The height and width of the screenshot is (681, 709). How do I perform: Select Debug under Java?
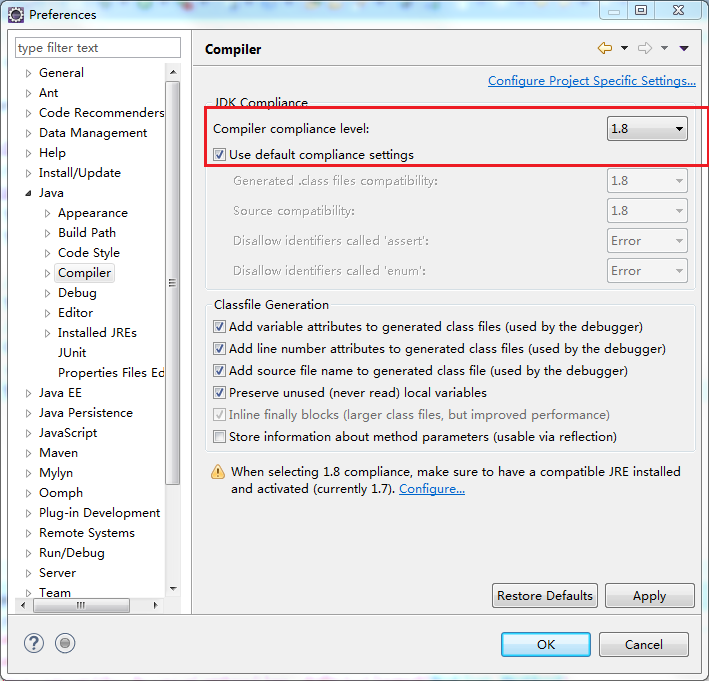[77, 293]
